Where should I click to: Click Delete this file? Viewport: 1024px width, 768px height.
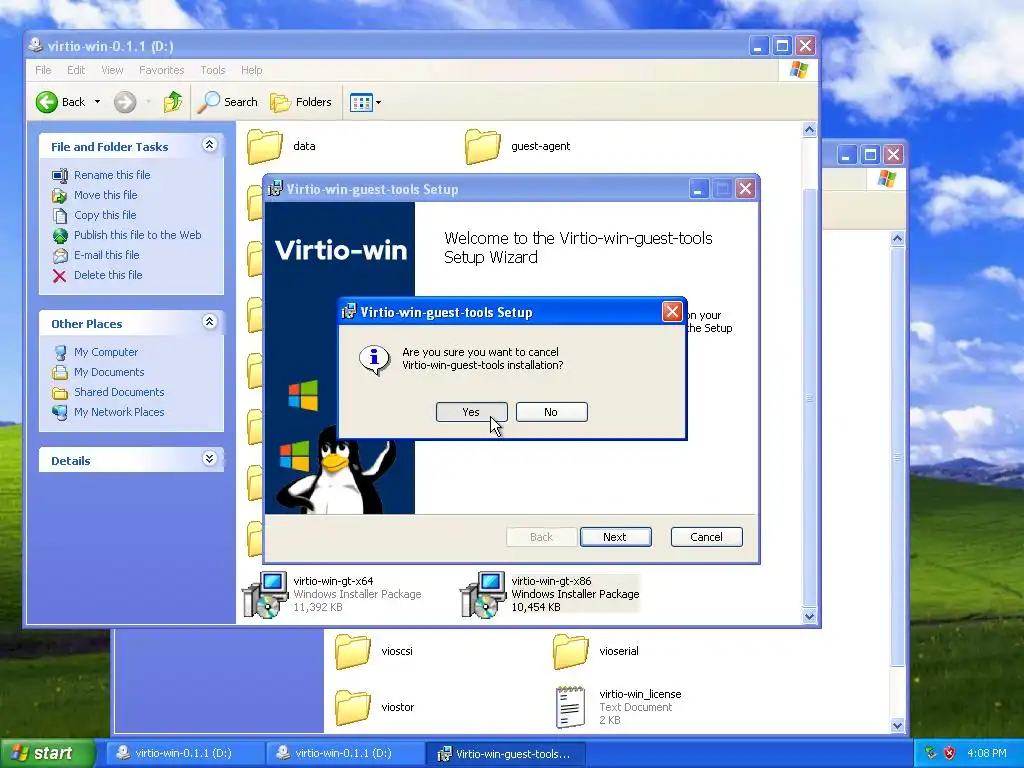(108, 275)
